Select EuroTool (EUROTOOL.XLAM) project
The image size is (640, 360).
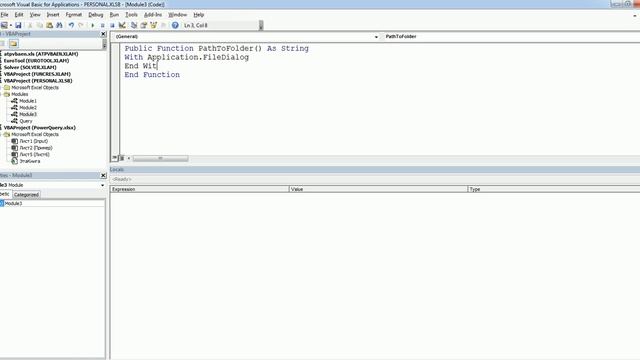click(36, 61)
